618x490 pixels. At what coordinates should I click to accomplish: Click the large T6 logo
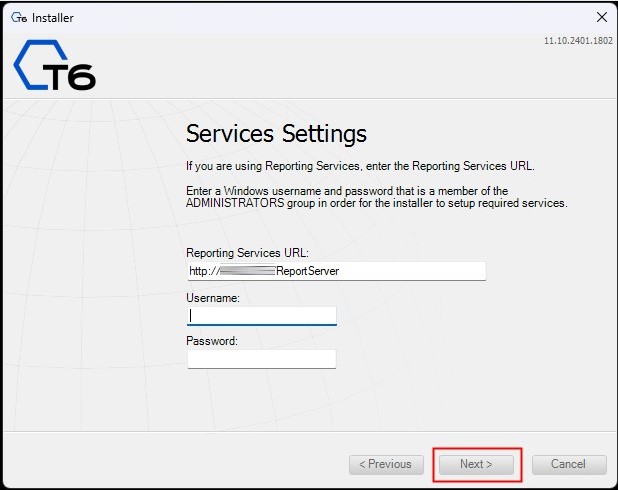pos(54,65)
